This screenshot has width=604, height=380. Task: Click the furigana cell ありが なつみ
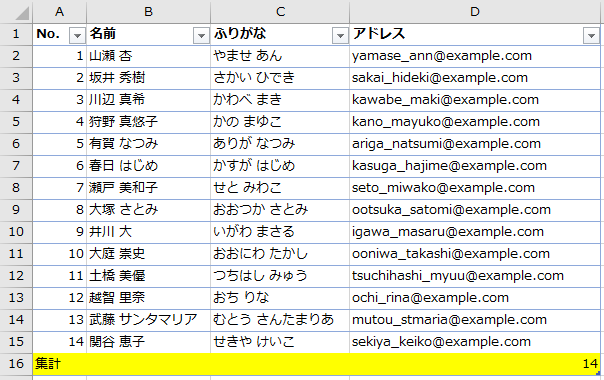click(280, 144)
